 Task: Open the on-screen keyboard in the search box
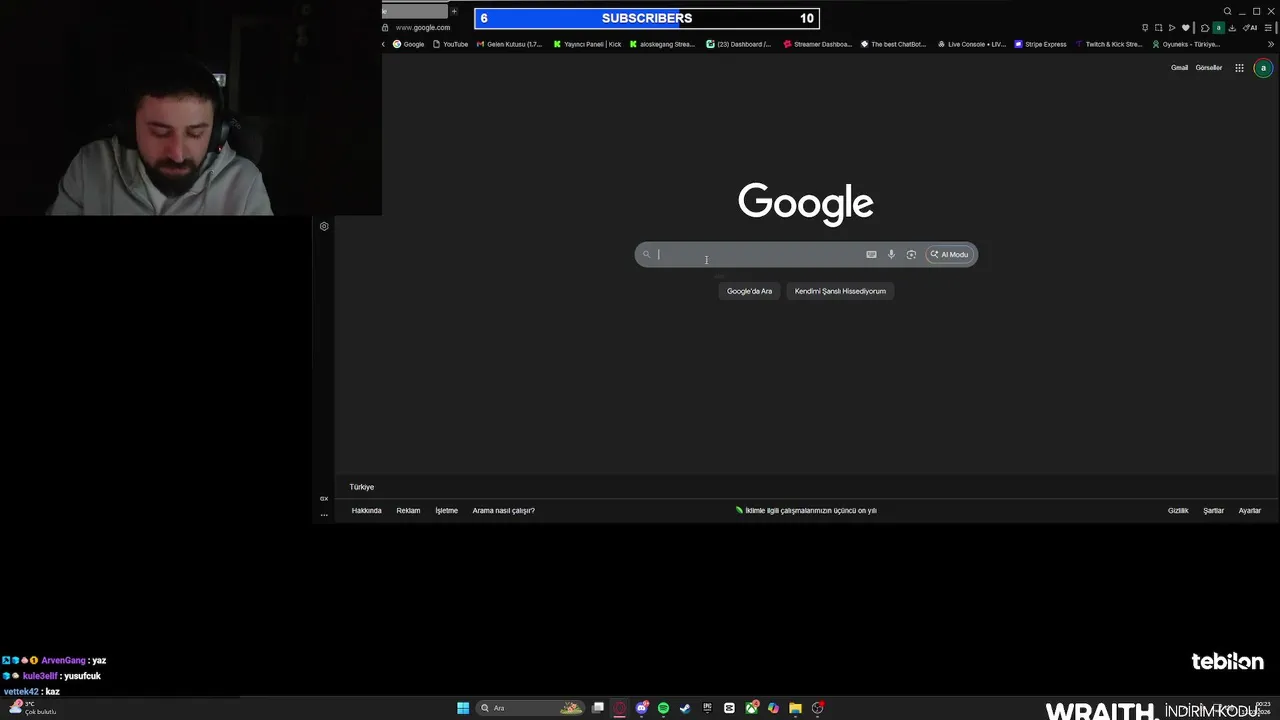(871, 255)
